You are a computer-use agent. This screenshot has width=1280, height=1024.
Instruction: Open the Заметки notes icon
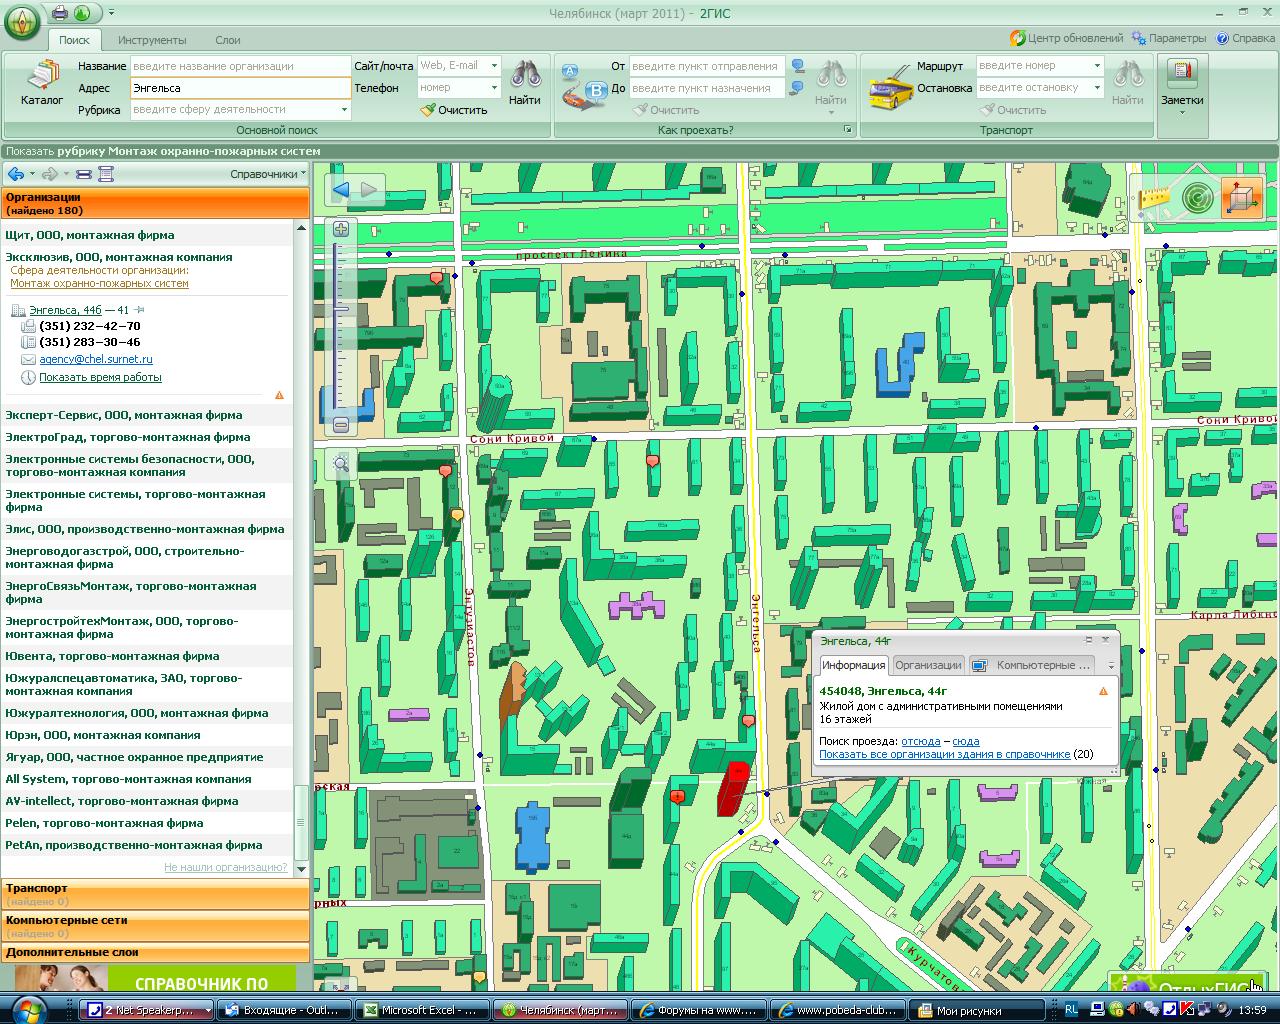pyautogui.click(x=1182, y=84)
